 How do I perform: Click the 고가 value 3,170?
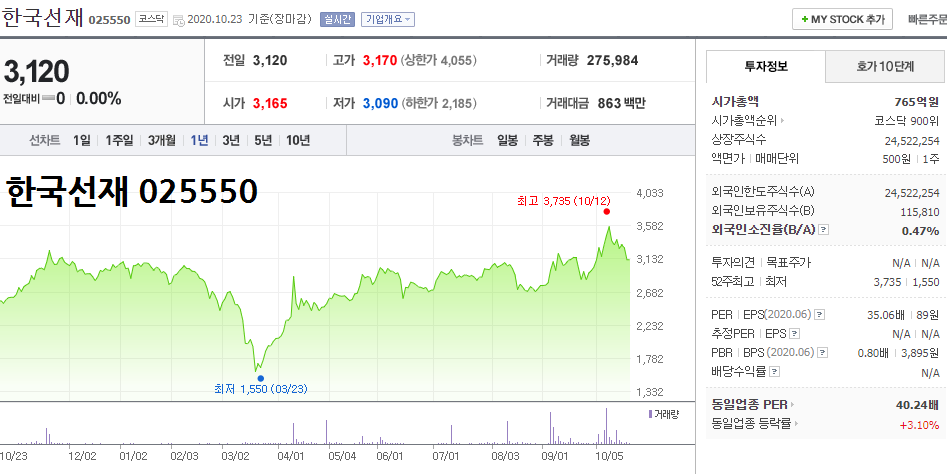coord(380,60)
